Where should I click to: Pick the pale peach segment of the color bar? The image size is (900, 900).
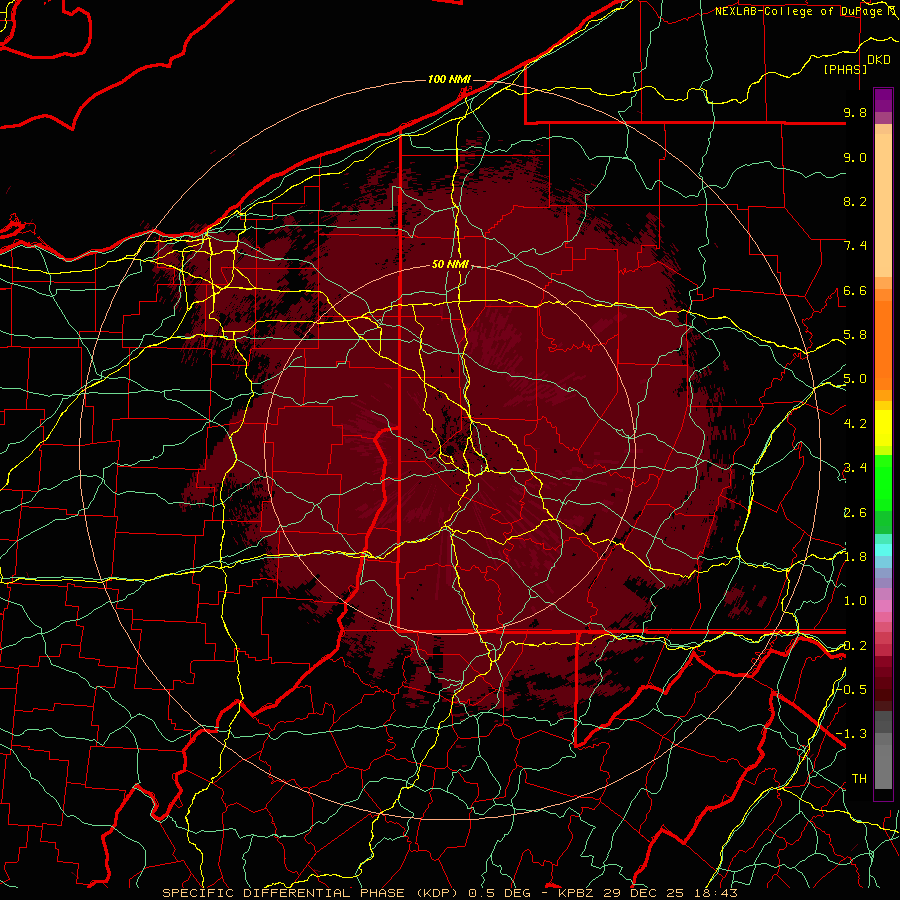tap(883, 205)
